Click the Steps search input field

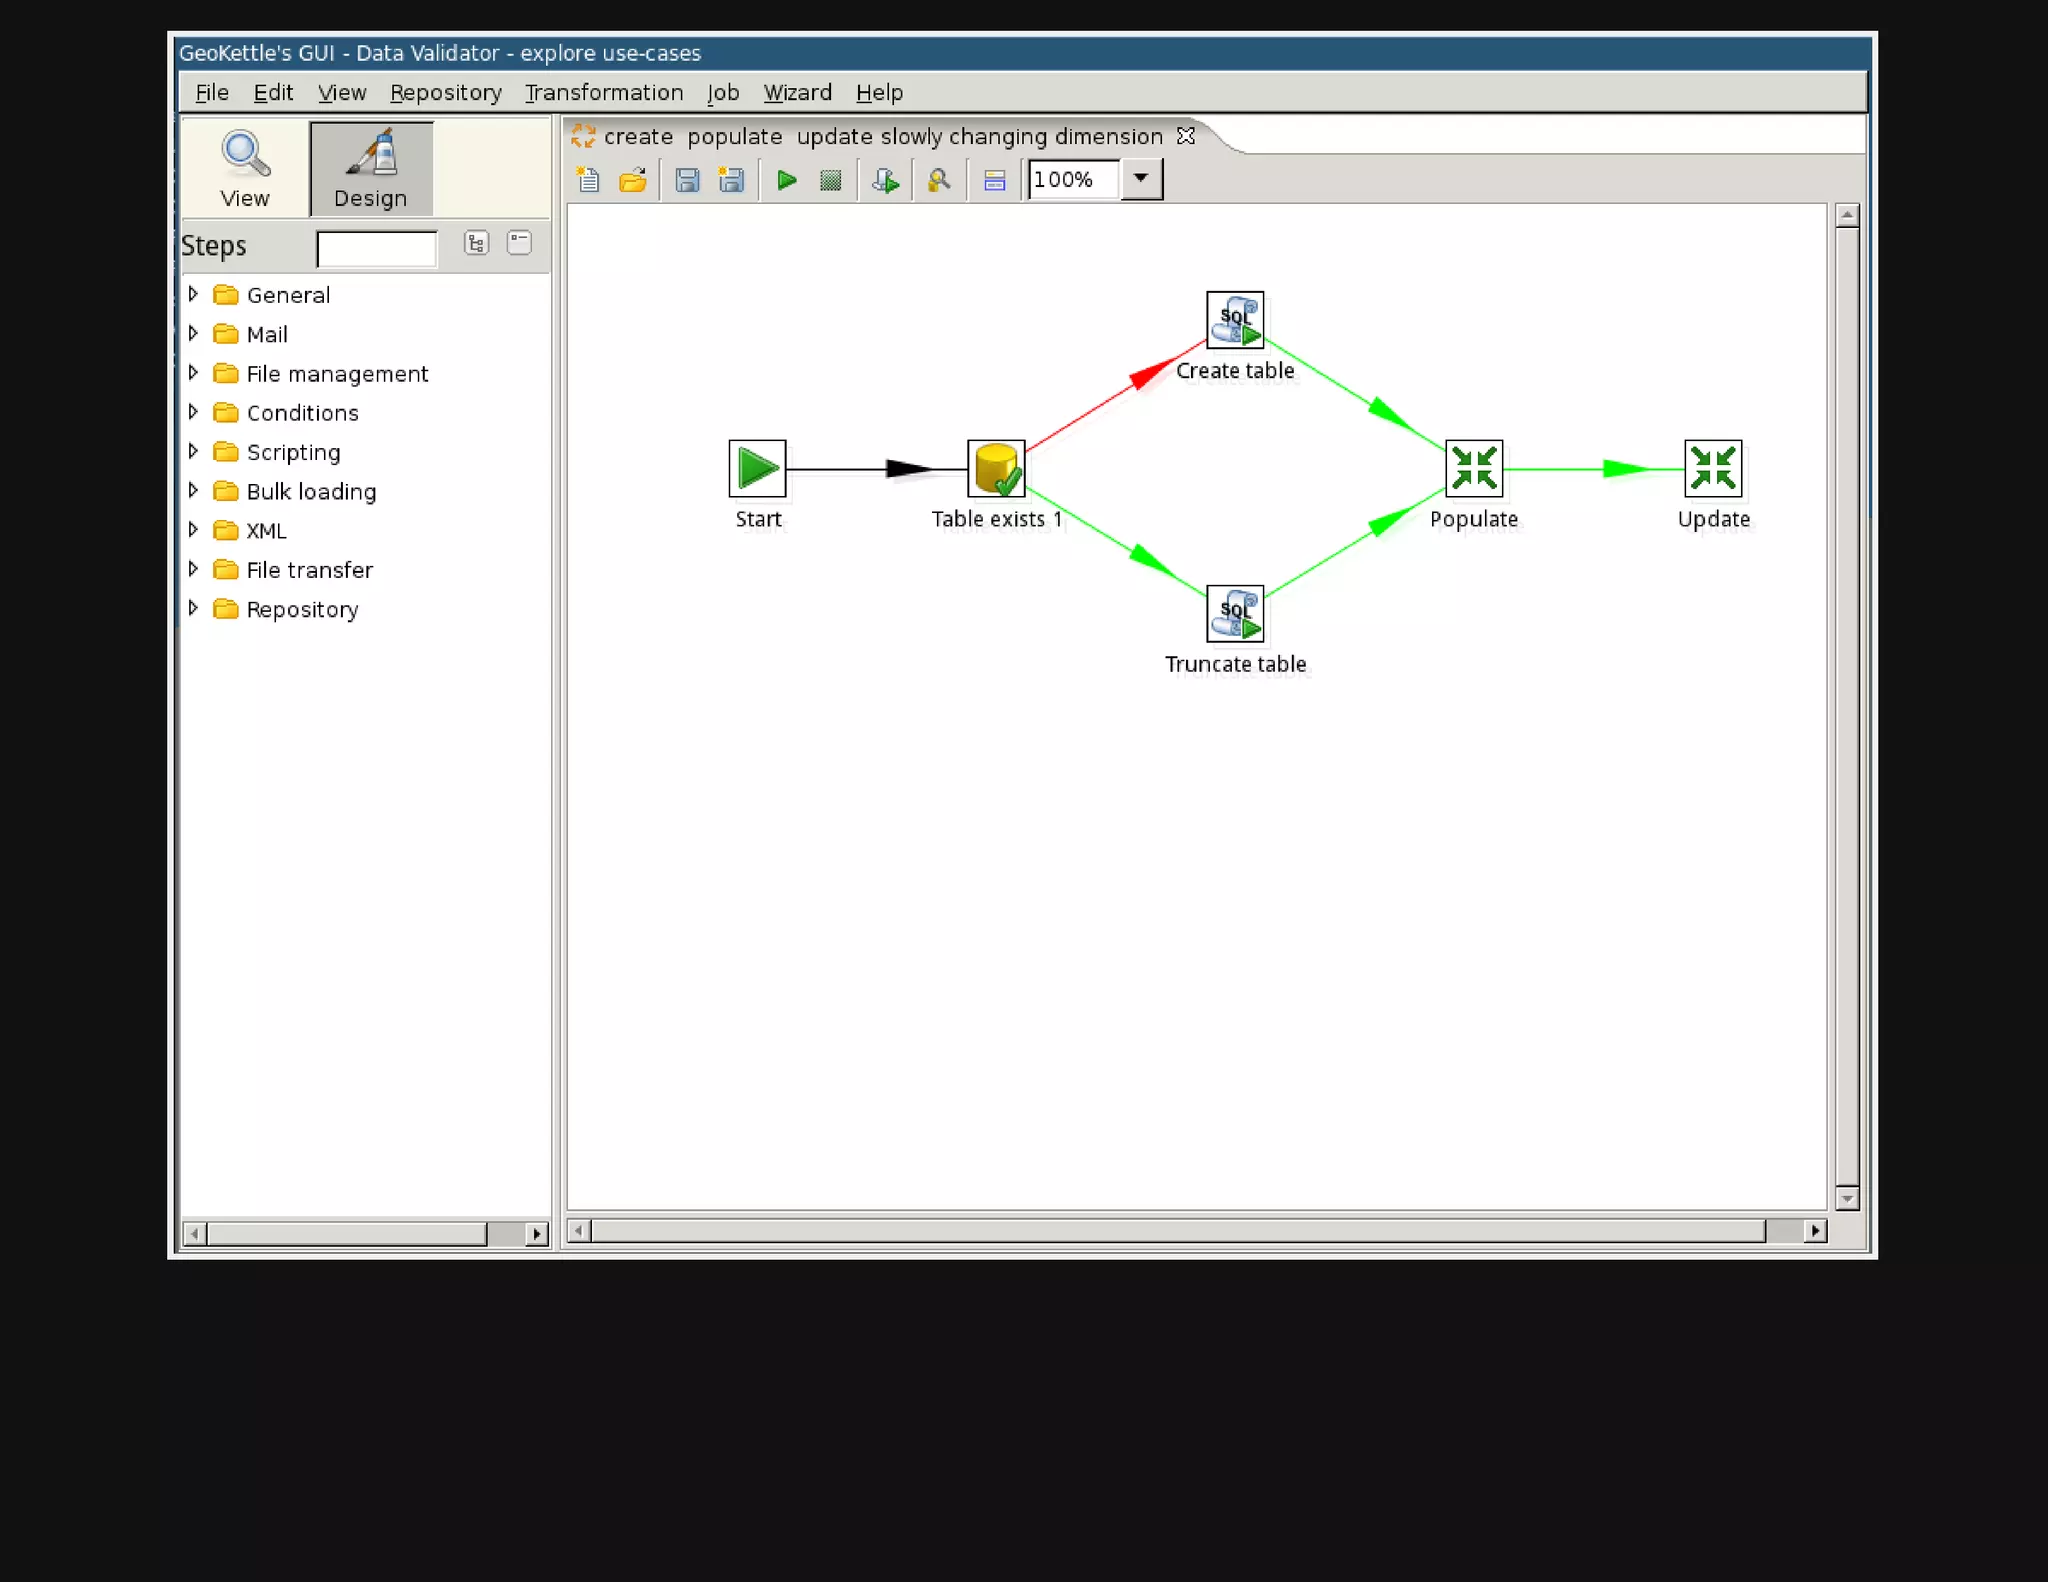376,247
